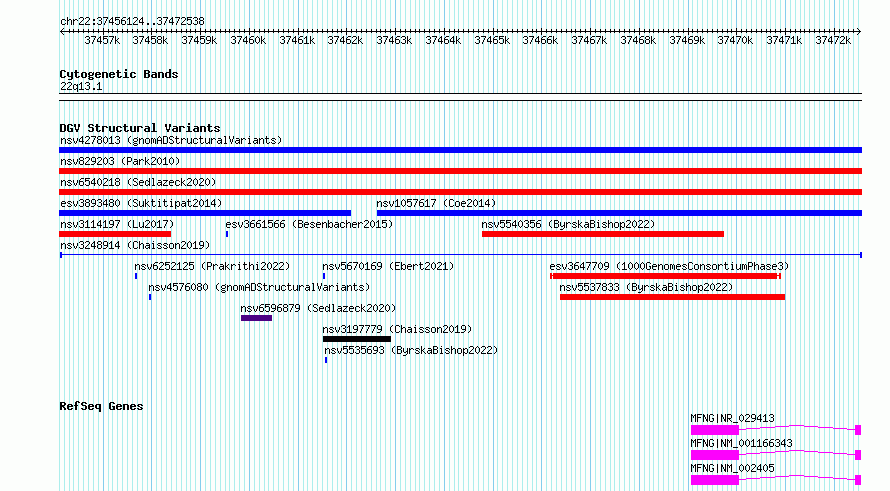Select nsv6252125 (Prakrithi2022) label
The height and width of the screenshot is (491, 890).
212,266
